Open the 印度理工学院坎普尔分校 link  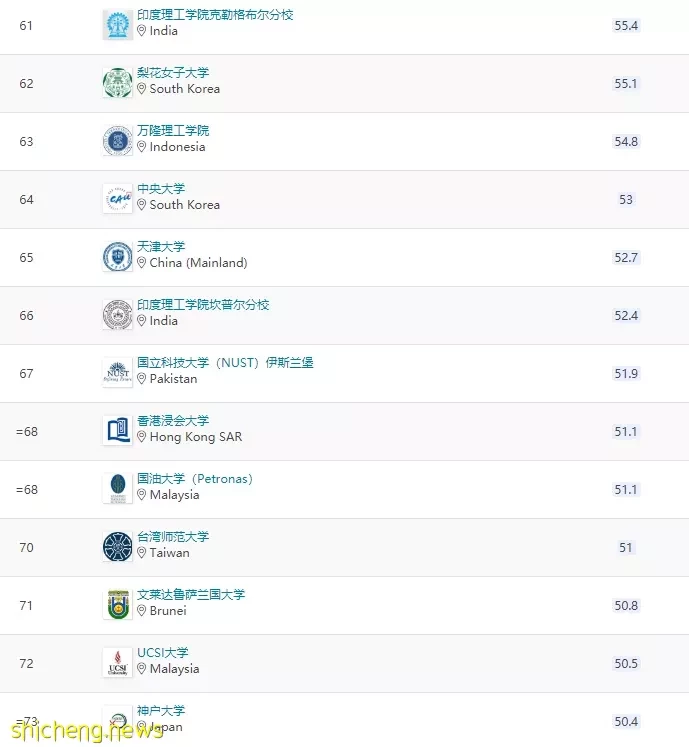[203, 305]
